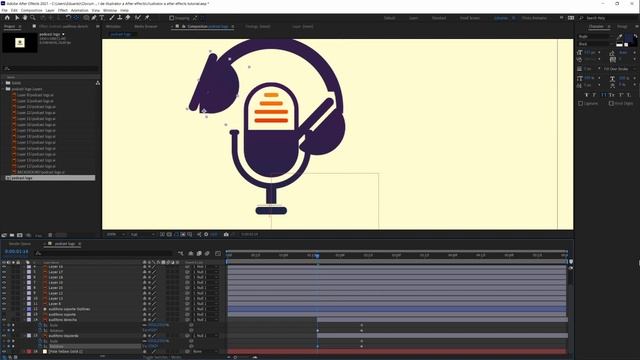The height and width of the screenshot is (360, 640).
Task: Open the timeline Graph Editor icon
Action: coord(218,253)
